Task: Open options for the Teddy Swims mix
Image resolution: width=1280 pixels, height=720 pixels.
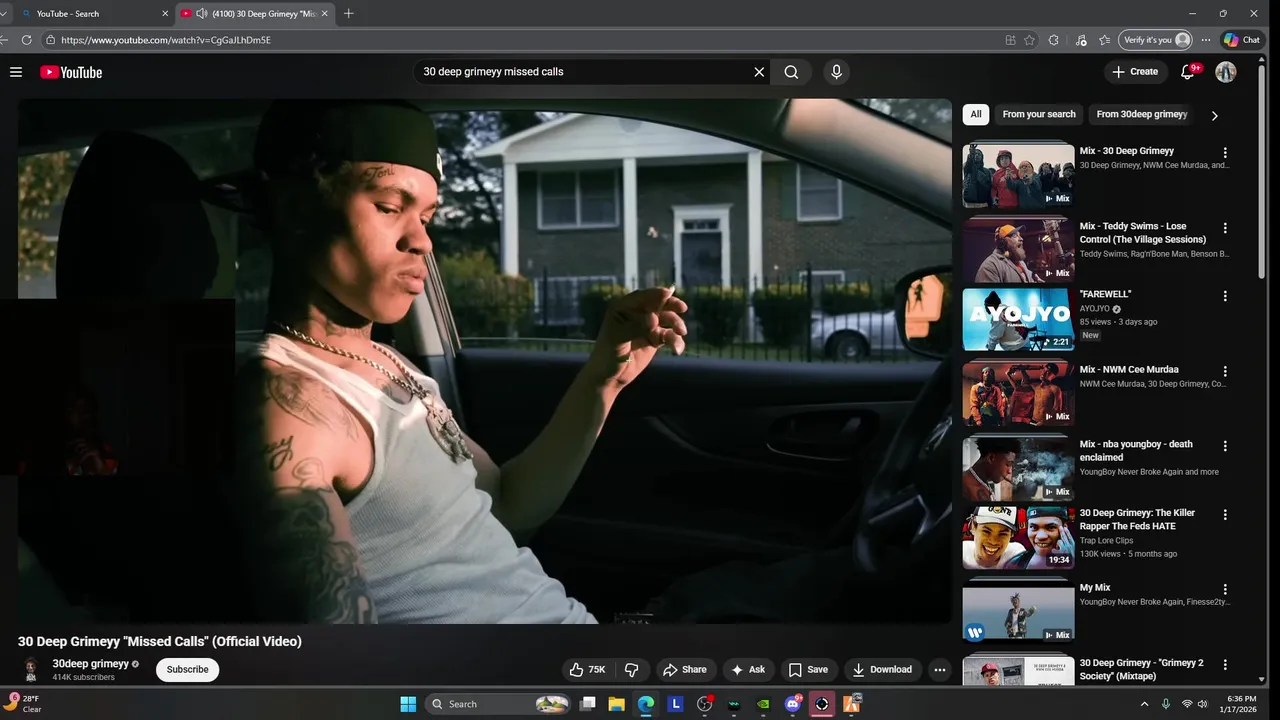Action: 1225,228
